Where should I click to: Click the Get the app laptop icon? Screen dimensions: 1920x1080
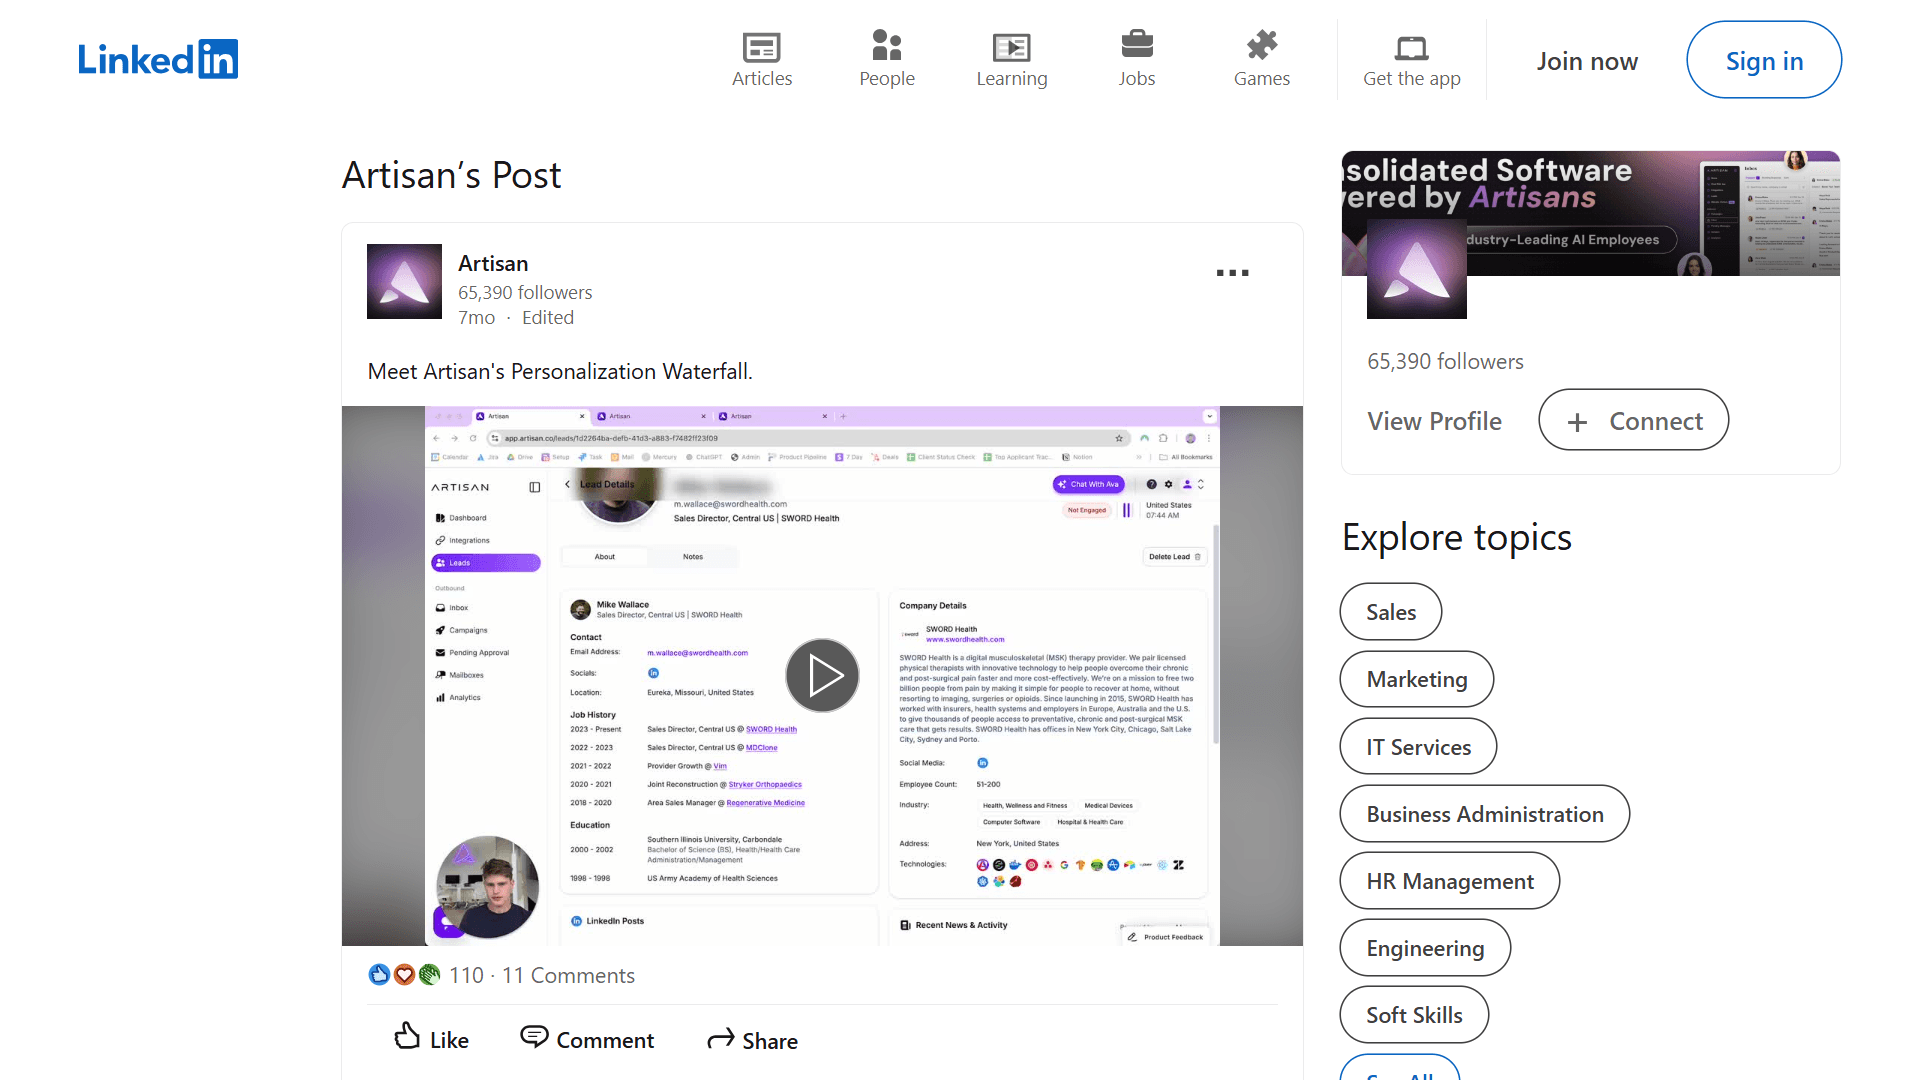coord(1411,46)
